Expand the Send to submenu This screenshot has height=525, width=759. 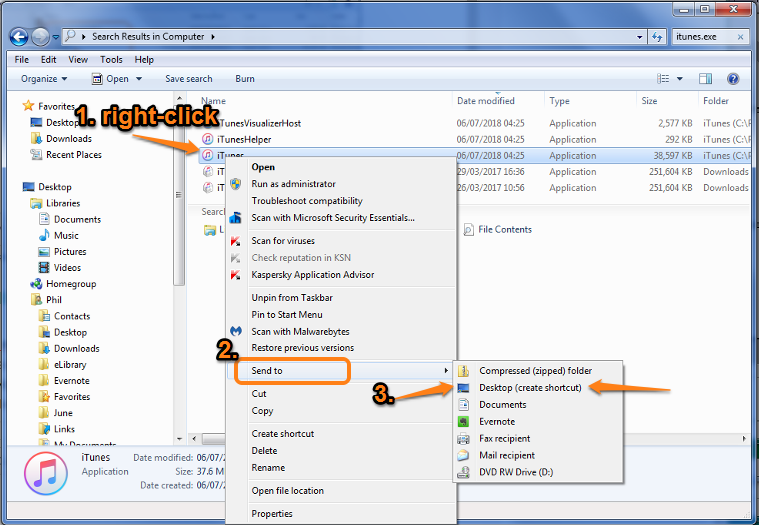340,371
